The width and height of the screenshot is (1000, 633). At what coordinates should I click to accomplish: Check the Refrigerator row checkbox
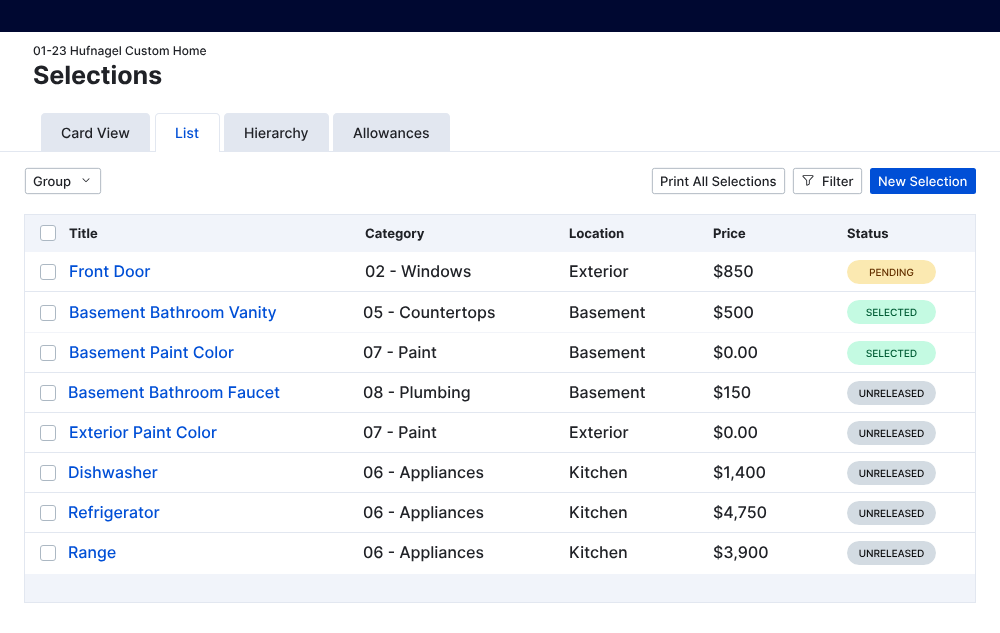(x=48, y=513)
